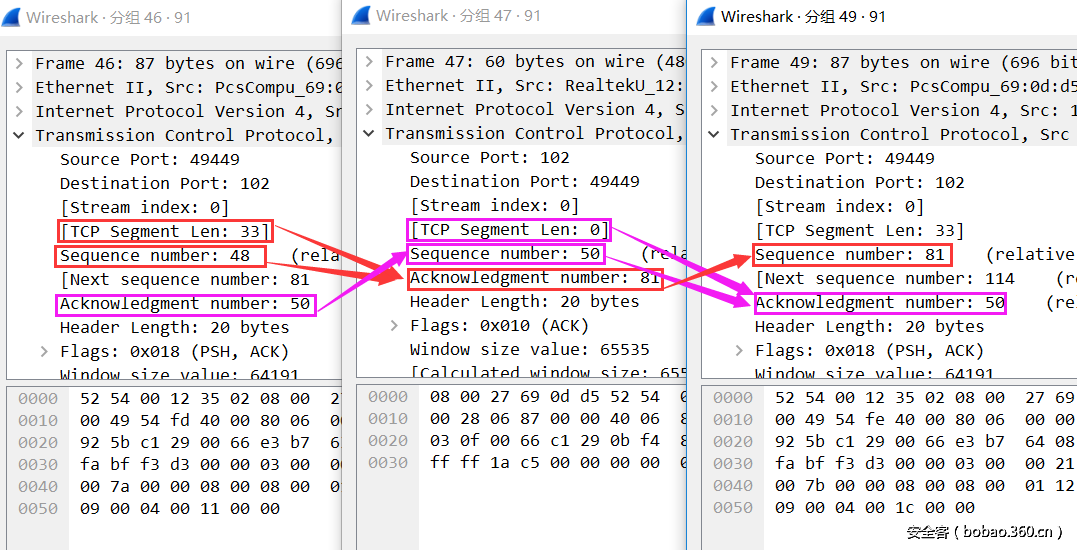Image resolution: width=1077 pixels, height=550 pixels.
Task: Expand Internet Protocol Version 4 in packet 47 window
Action: [x=369, y=110]
